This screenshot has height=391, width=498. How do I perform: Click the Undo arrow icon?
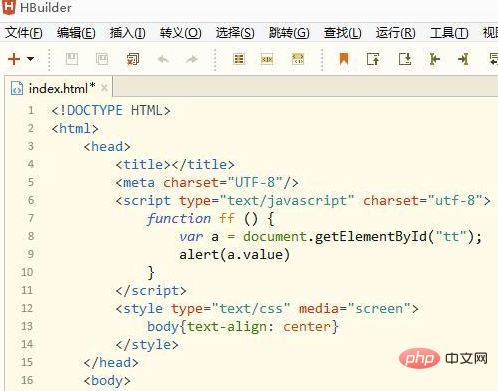(x=163, y=59)
